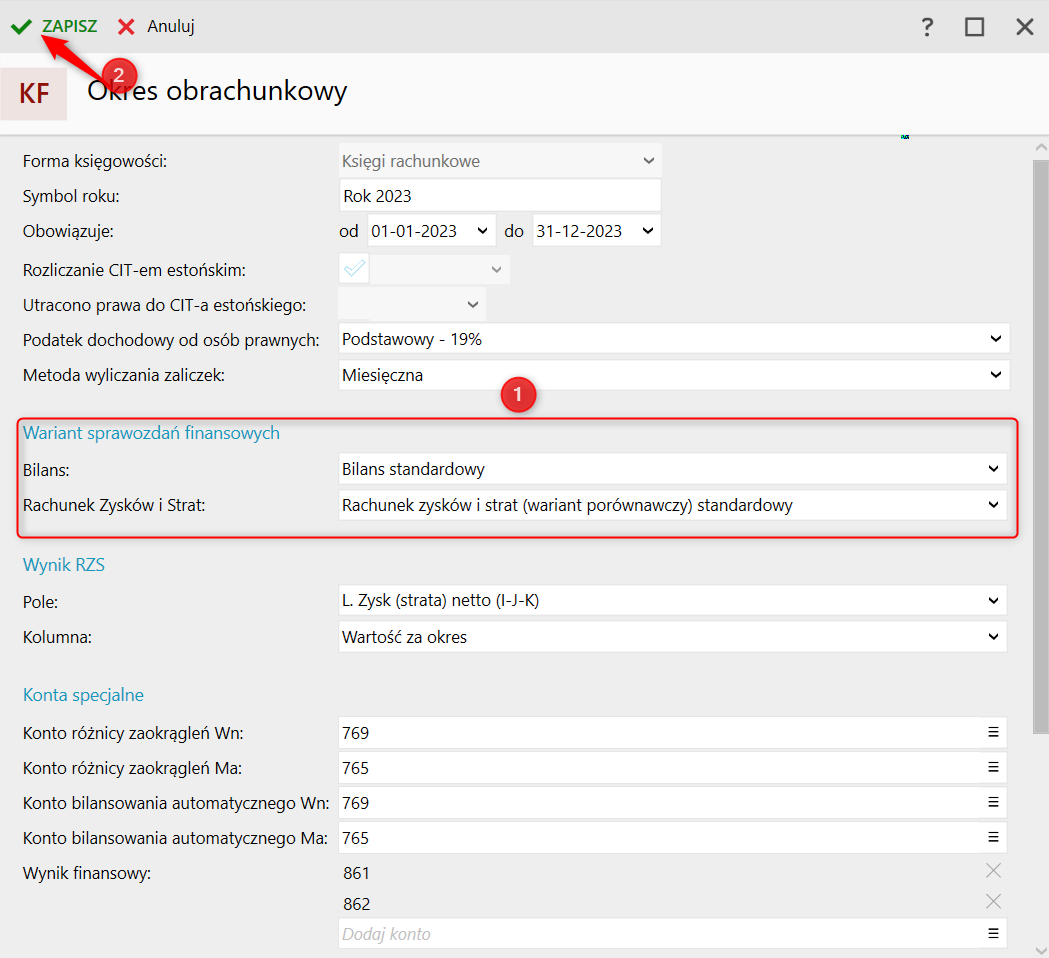Image resolution: width=1049 pixels, height=958 pixels.
Task: Open the Podatek dochodowy od osób prawnych dropdown
Action: coord(674,339)
